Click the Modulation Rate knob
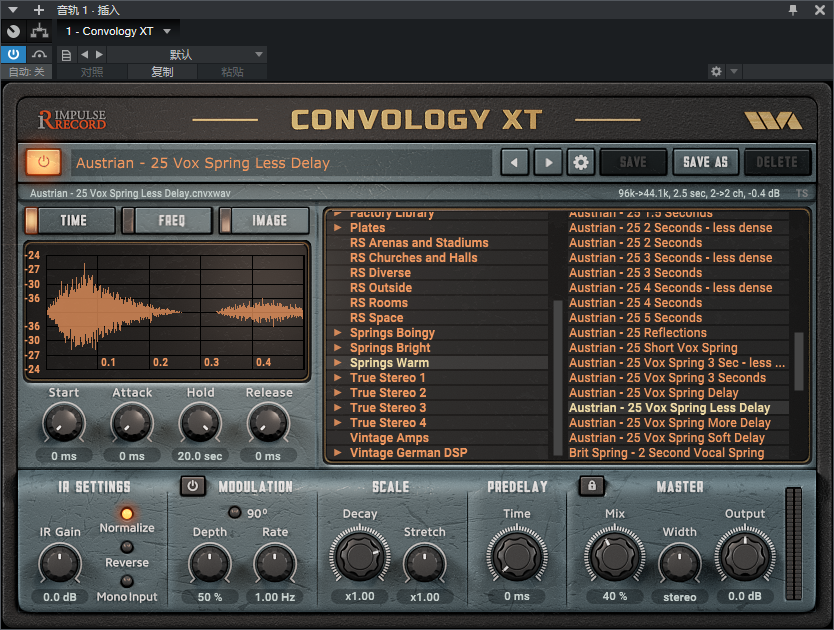 pos(274,564)
